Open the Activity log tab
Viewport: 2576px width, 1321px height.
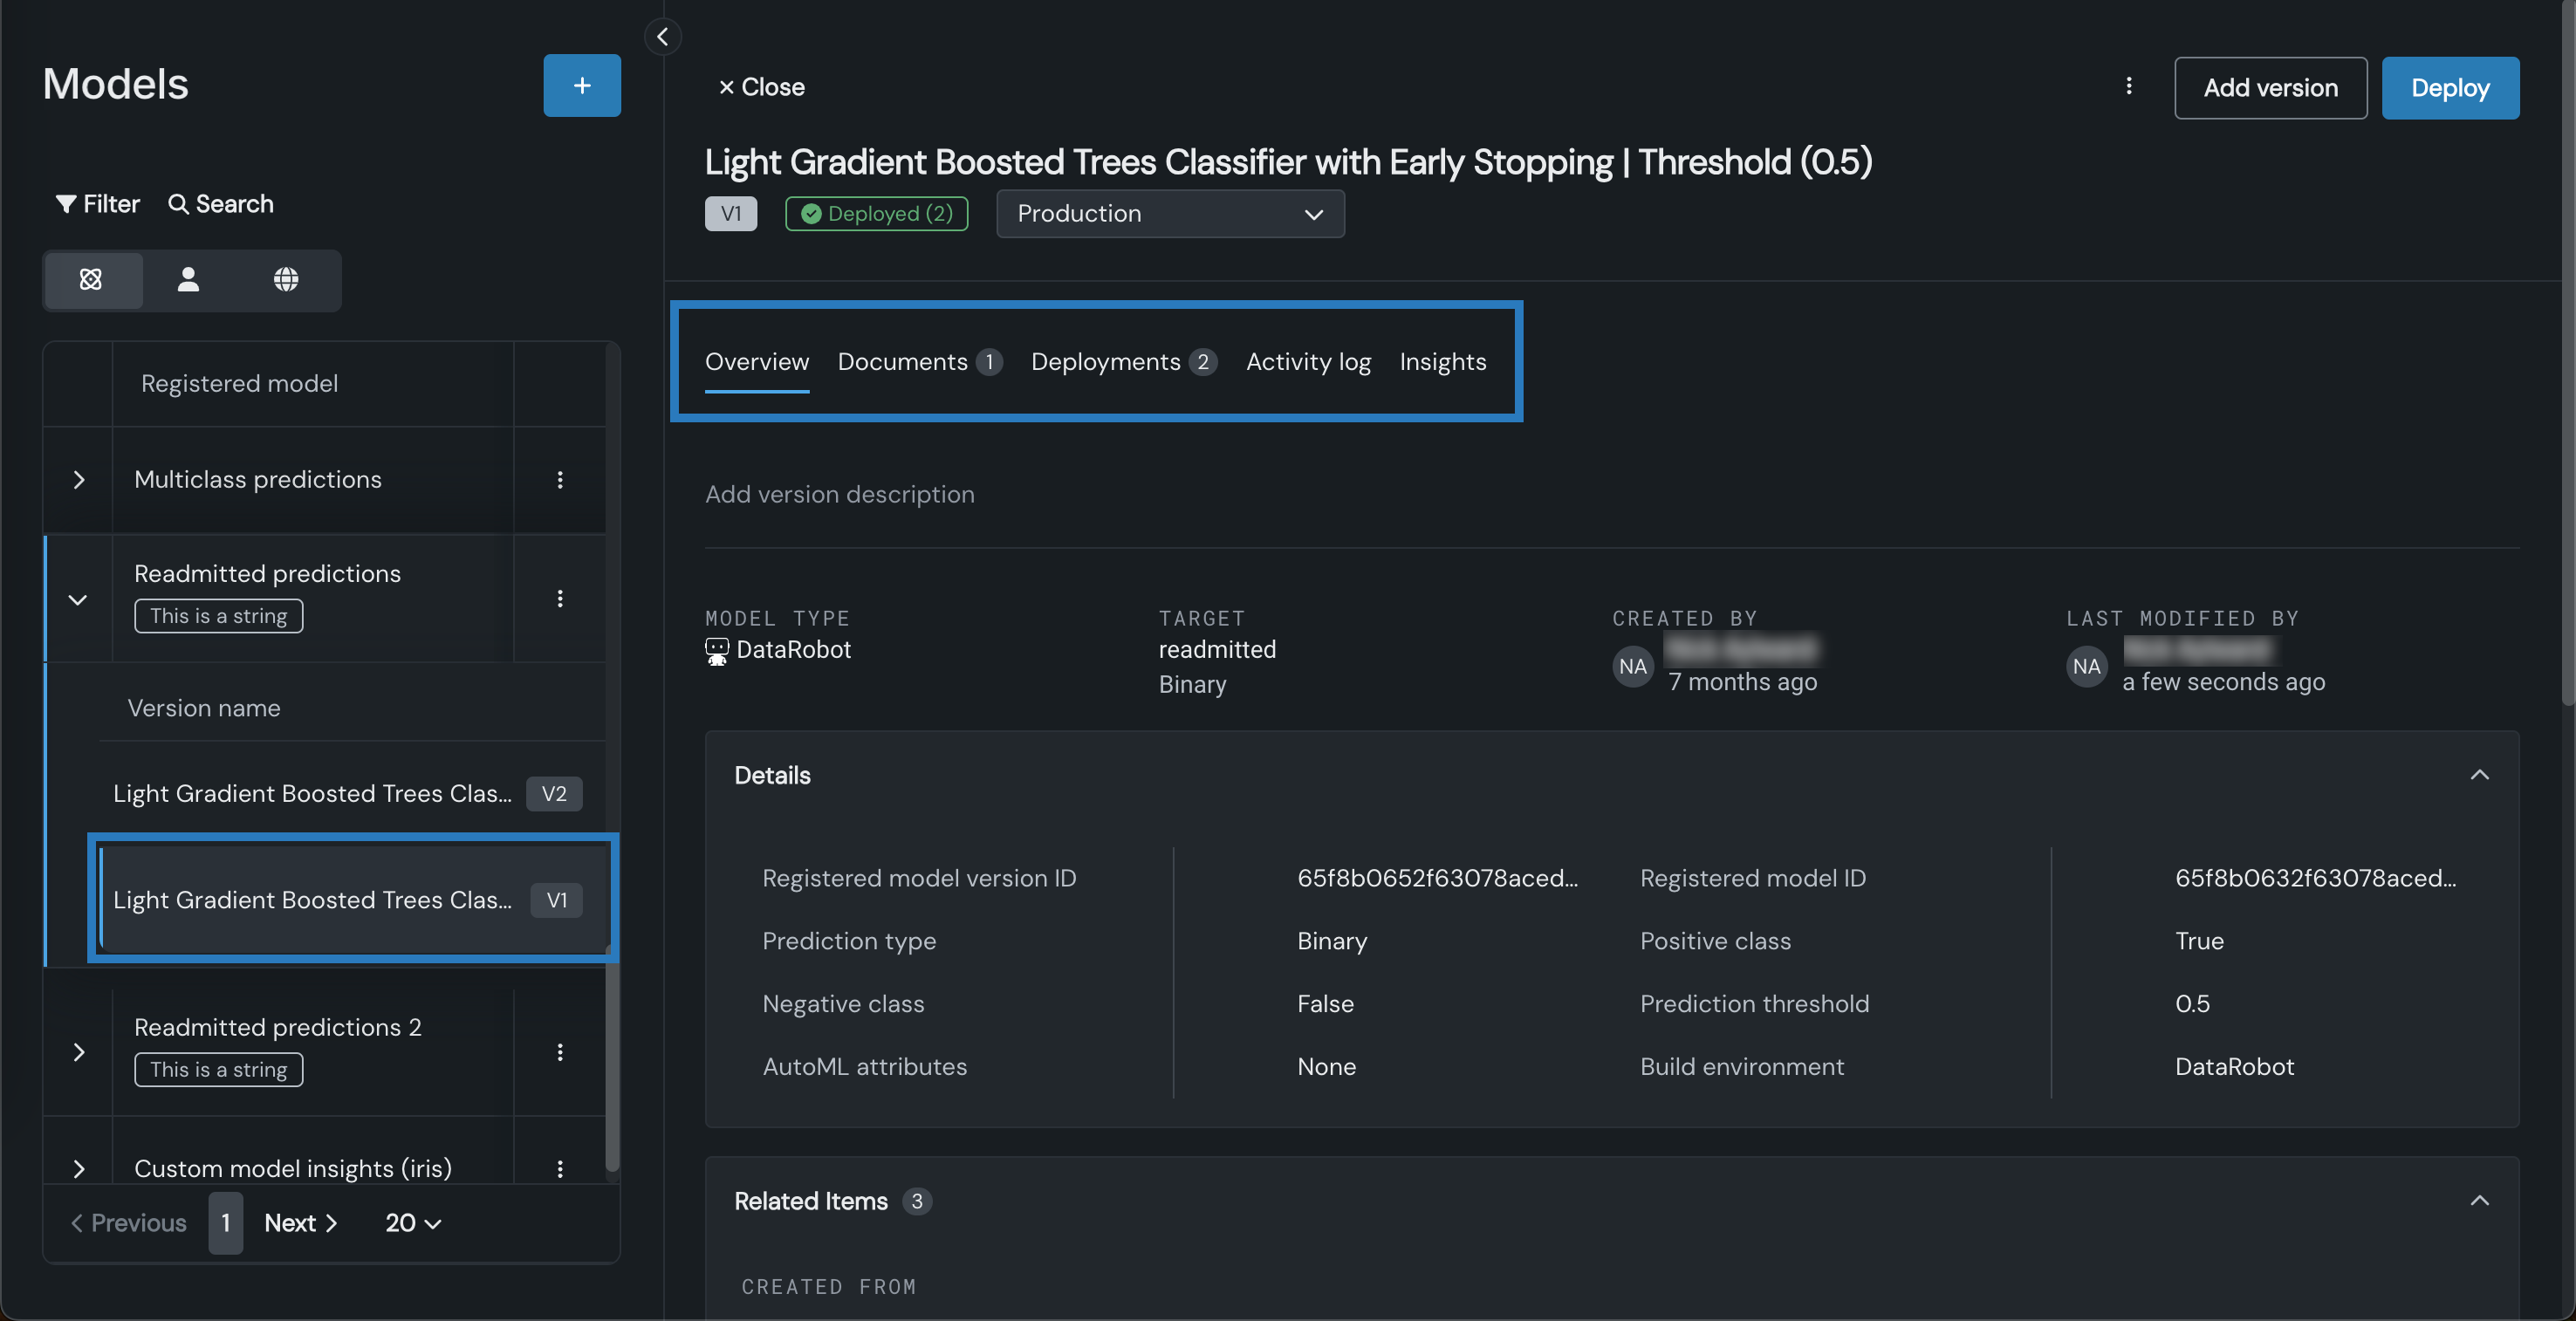1308,362
